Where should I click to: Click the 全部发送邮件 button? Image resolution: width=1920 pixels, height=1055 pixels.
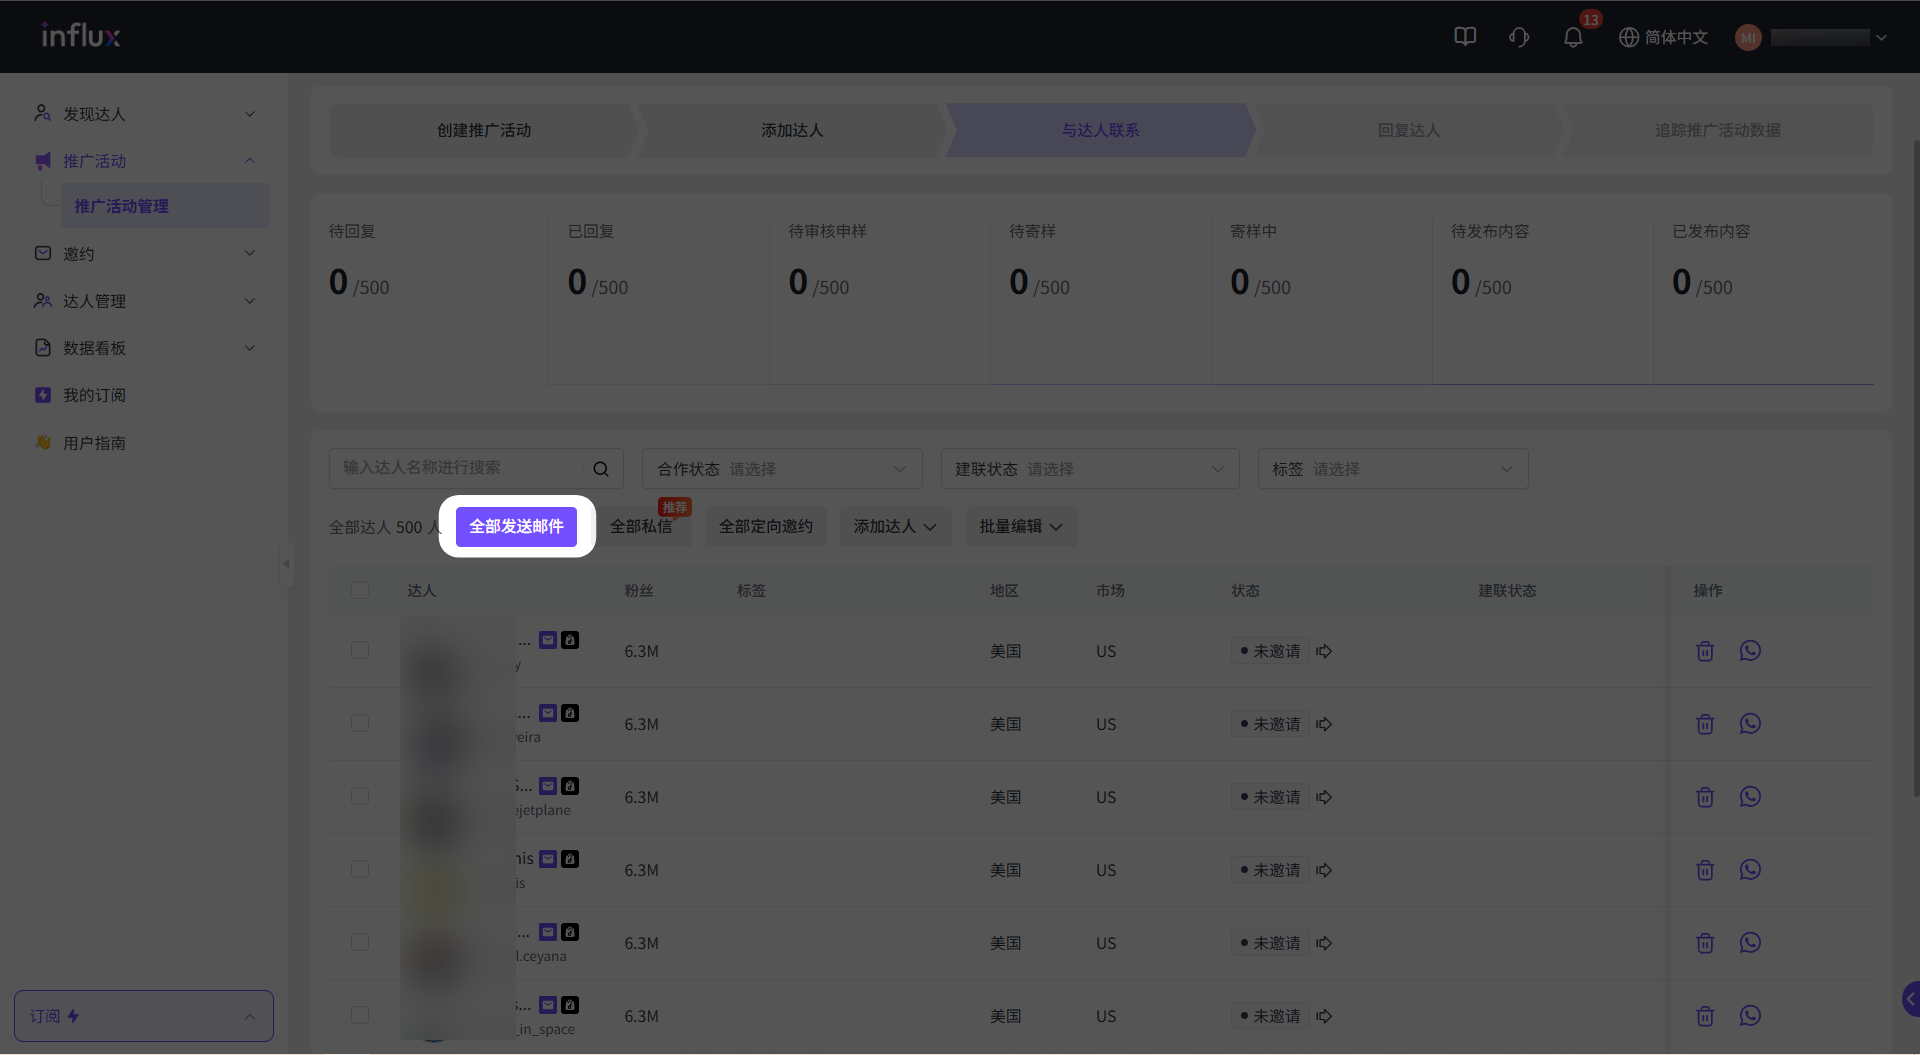(x=516, y=527)
